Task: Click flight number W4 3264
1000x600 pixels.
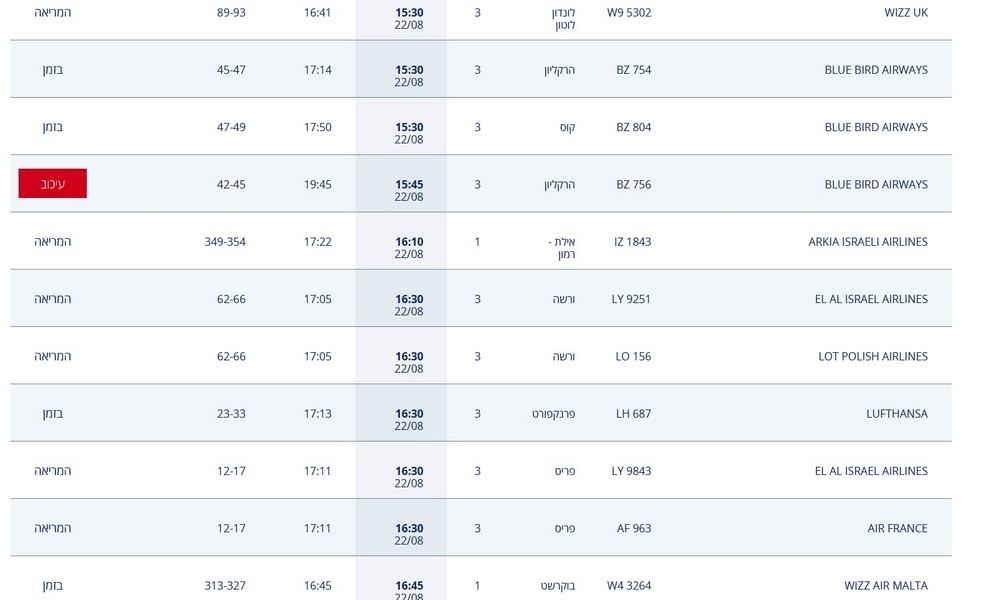Action: coord(629,585)
